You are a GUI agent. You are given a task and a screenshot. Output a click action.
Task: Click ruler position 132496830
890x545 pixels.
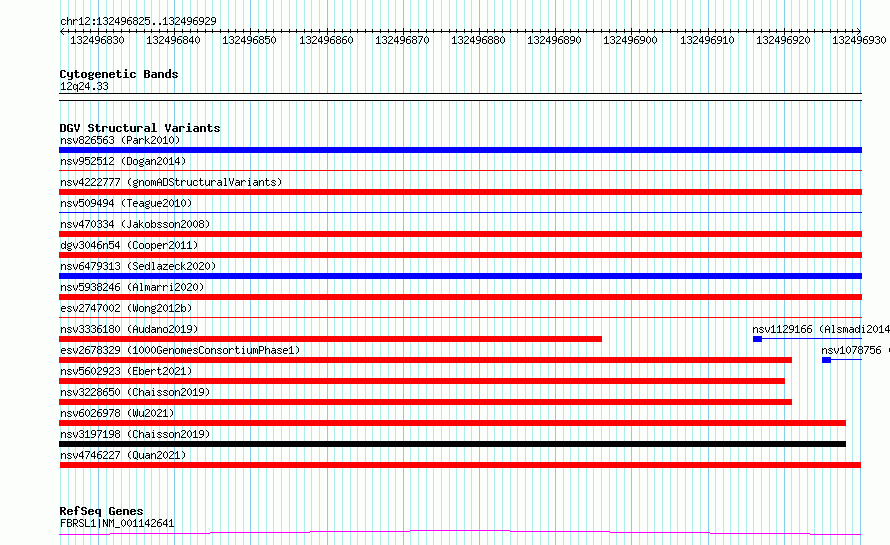point(97,40)
